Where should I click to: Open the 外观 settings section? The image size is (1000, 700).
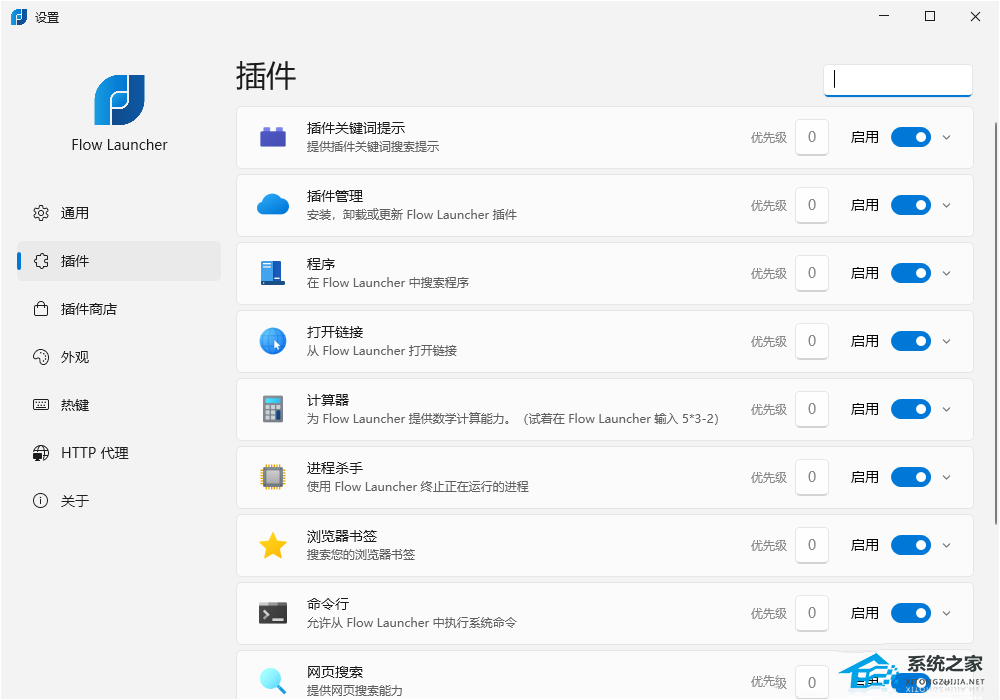(x=119, y=357)
